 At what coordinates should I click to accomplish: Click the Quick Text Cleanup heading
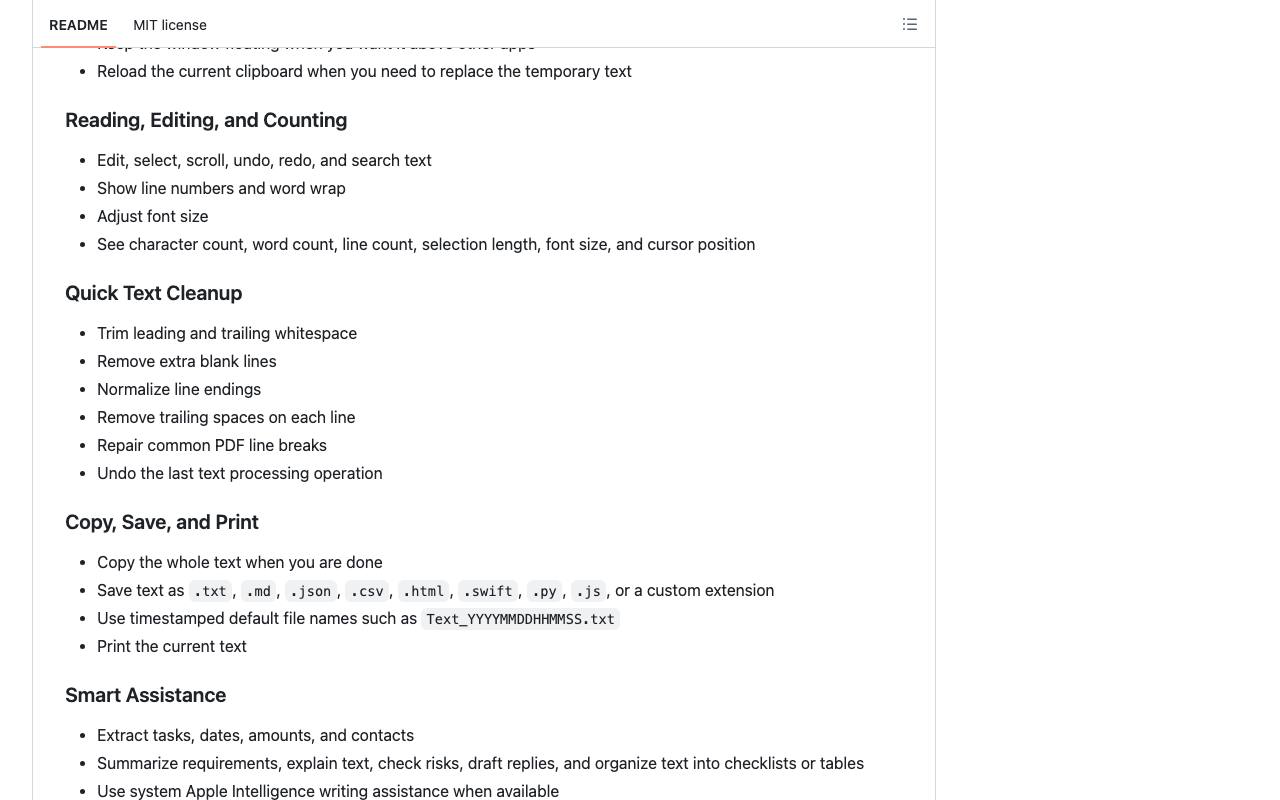point(154,293)
